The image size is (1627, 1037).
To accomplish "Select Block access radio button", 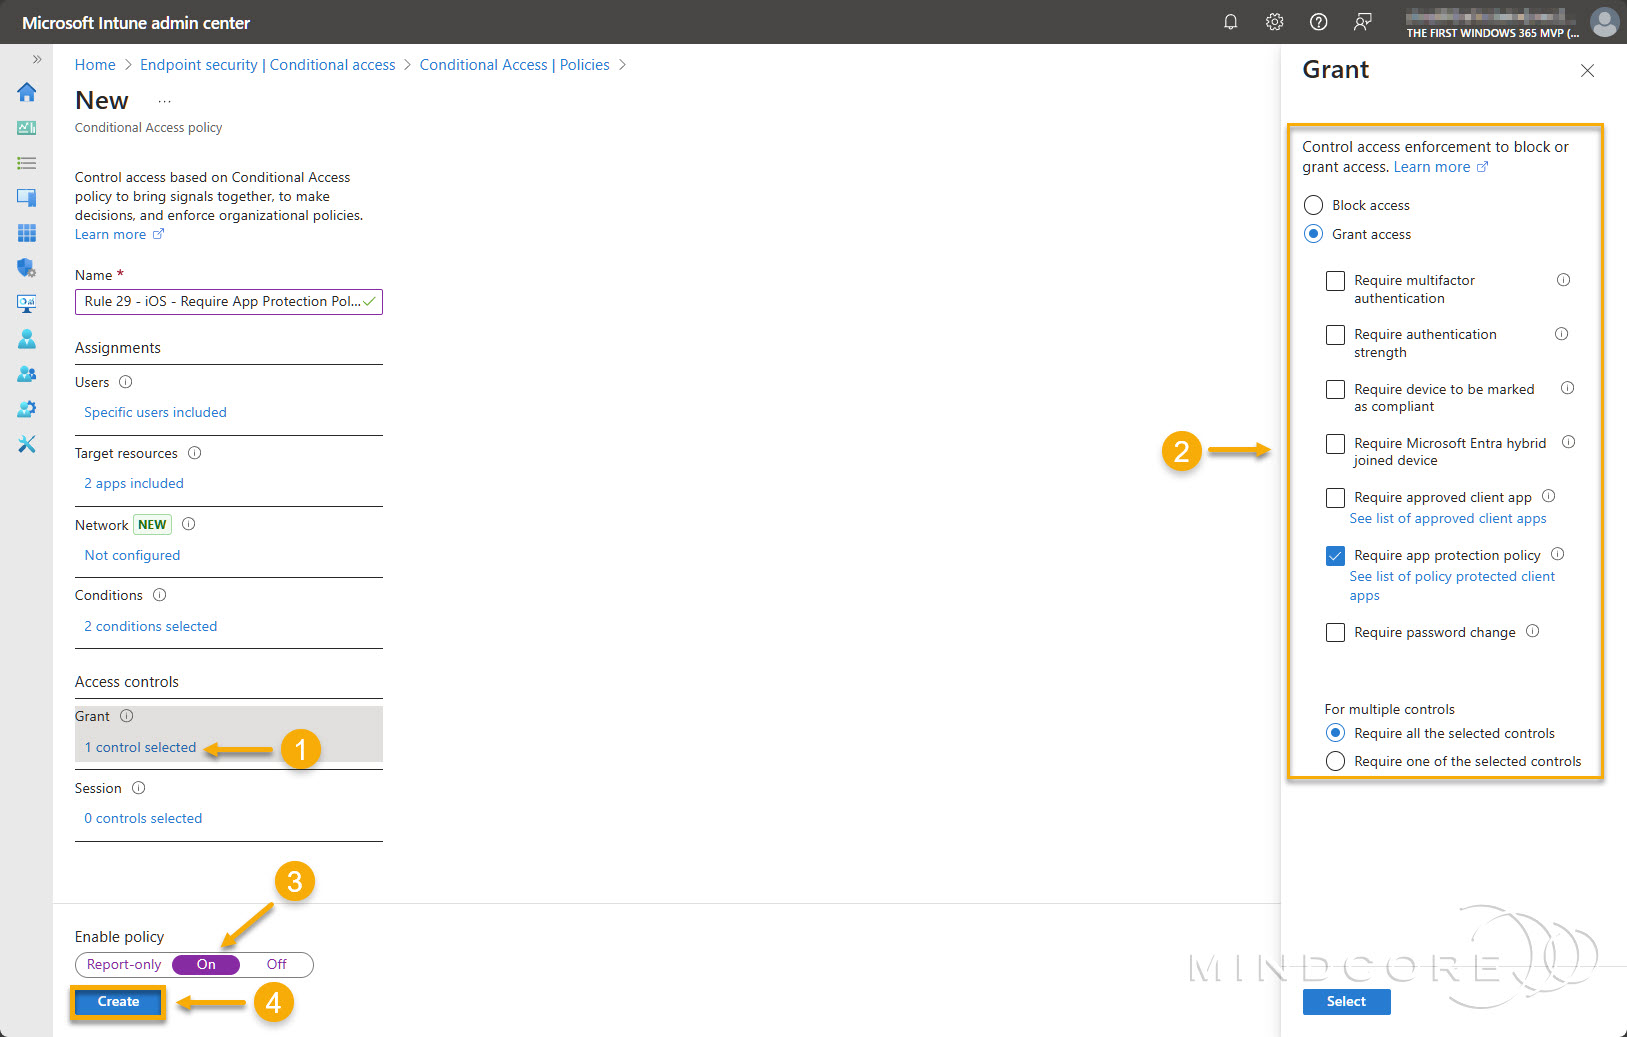I will click(x=1314, y=204).
